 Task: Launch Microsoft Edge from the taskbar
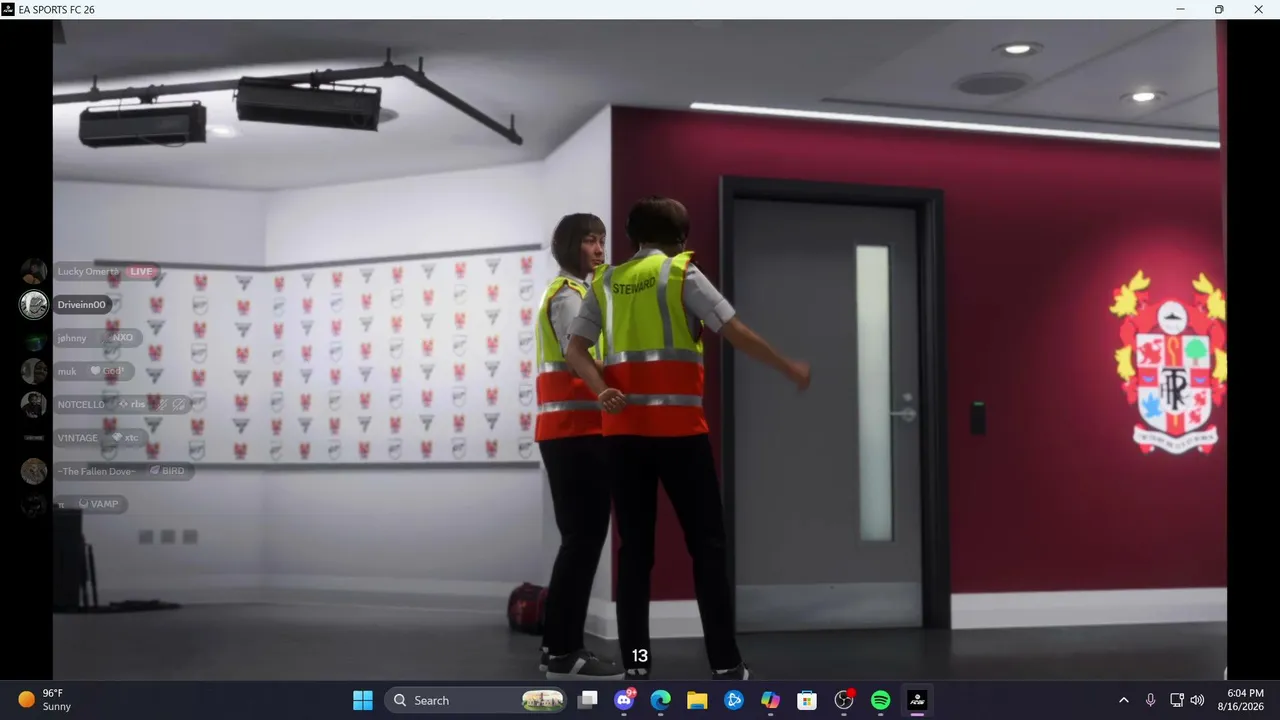coord(661,700)
